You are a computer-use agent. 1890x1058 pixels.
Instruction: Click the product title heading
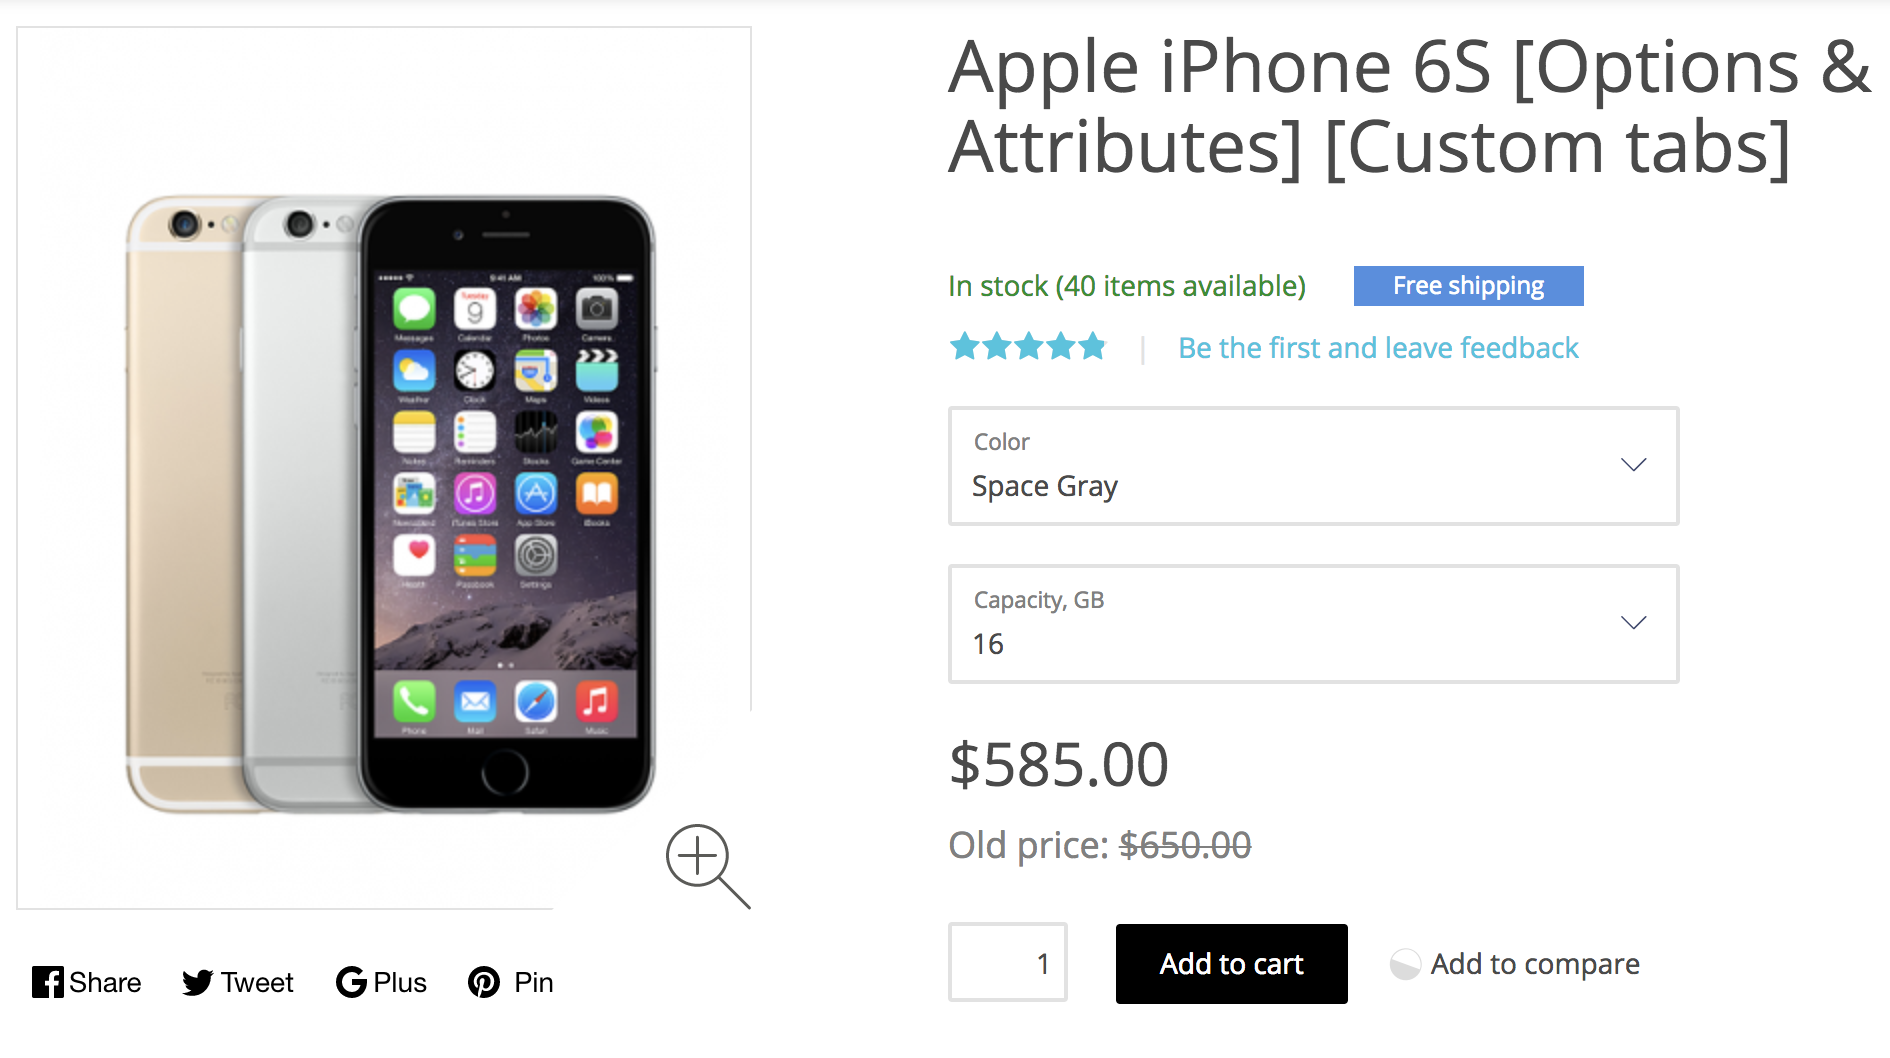pyautogui.click(x=1408, y=107)
